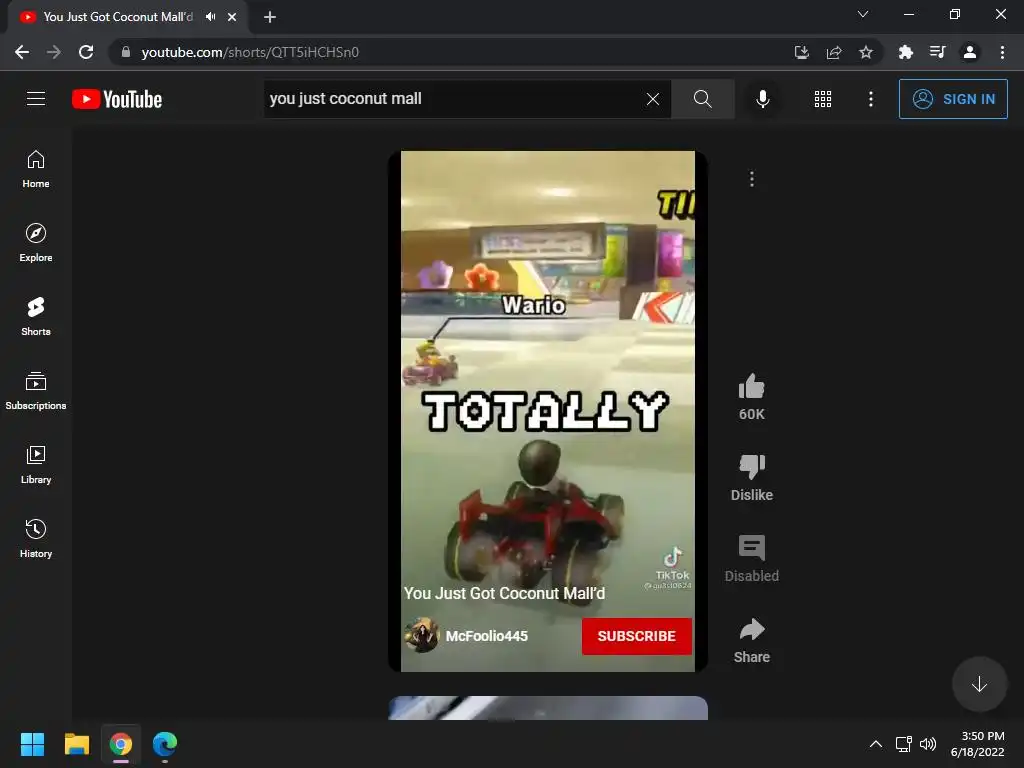The image size is (1024, 768).
Task: Open network status tray icon
Action: [x=904, y=744]
